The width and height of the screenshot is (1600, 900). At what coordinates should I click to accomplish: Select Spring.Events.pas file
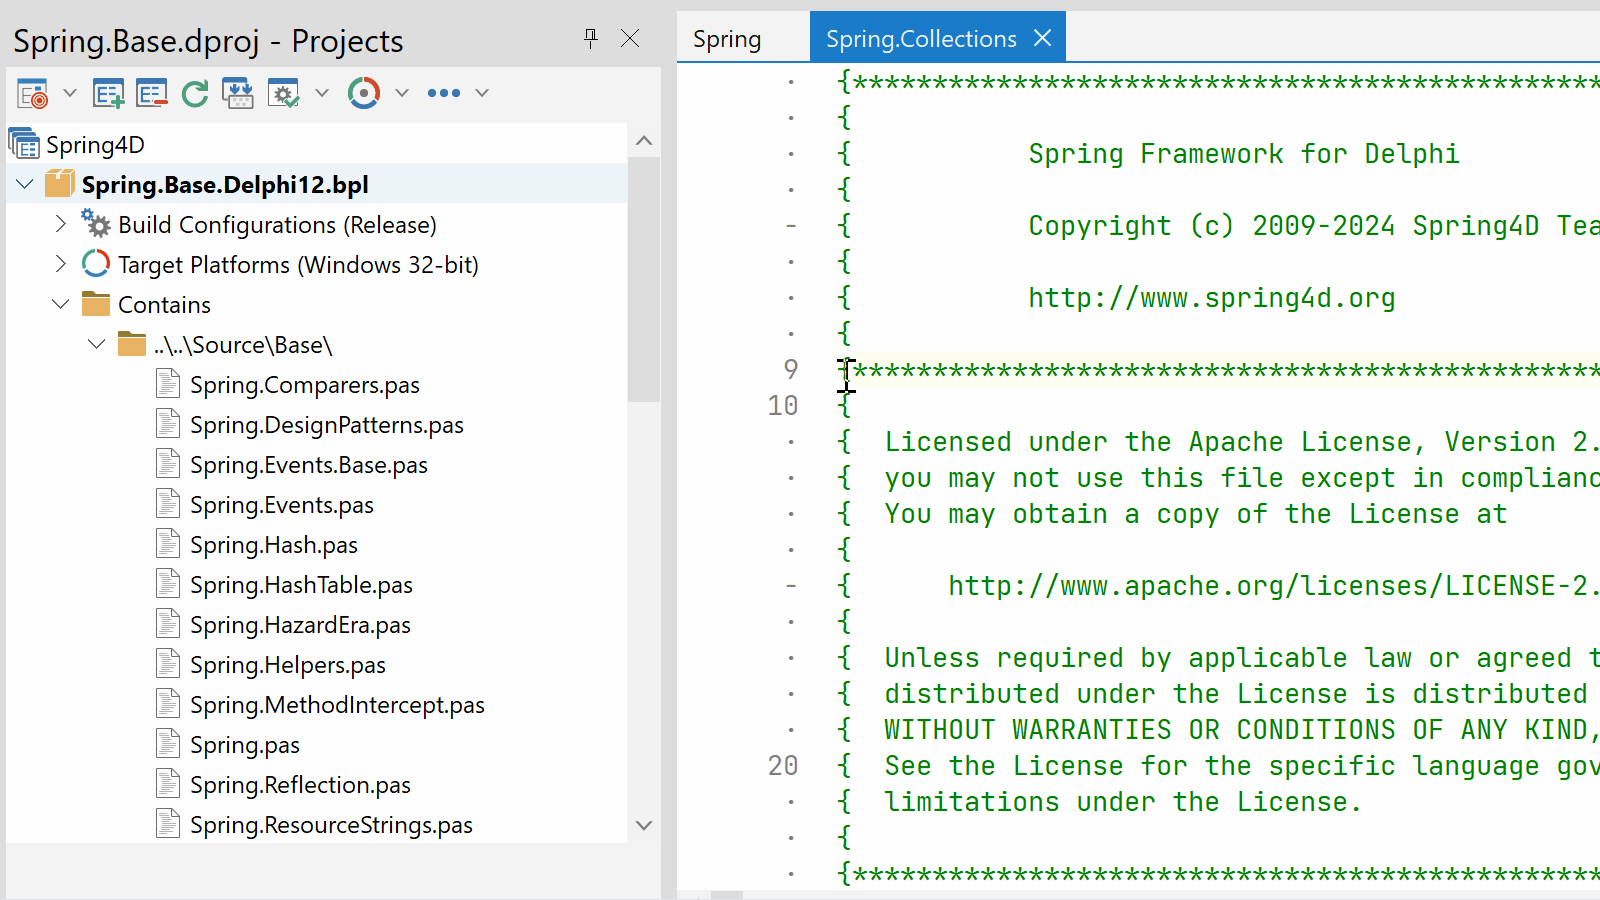click(x=282, y=505)
